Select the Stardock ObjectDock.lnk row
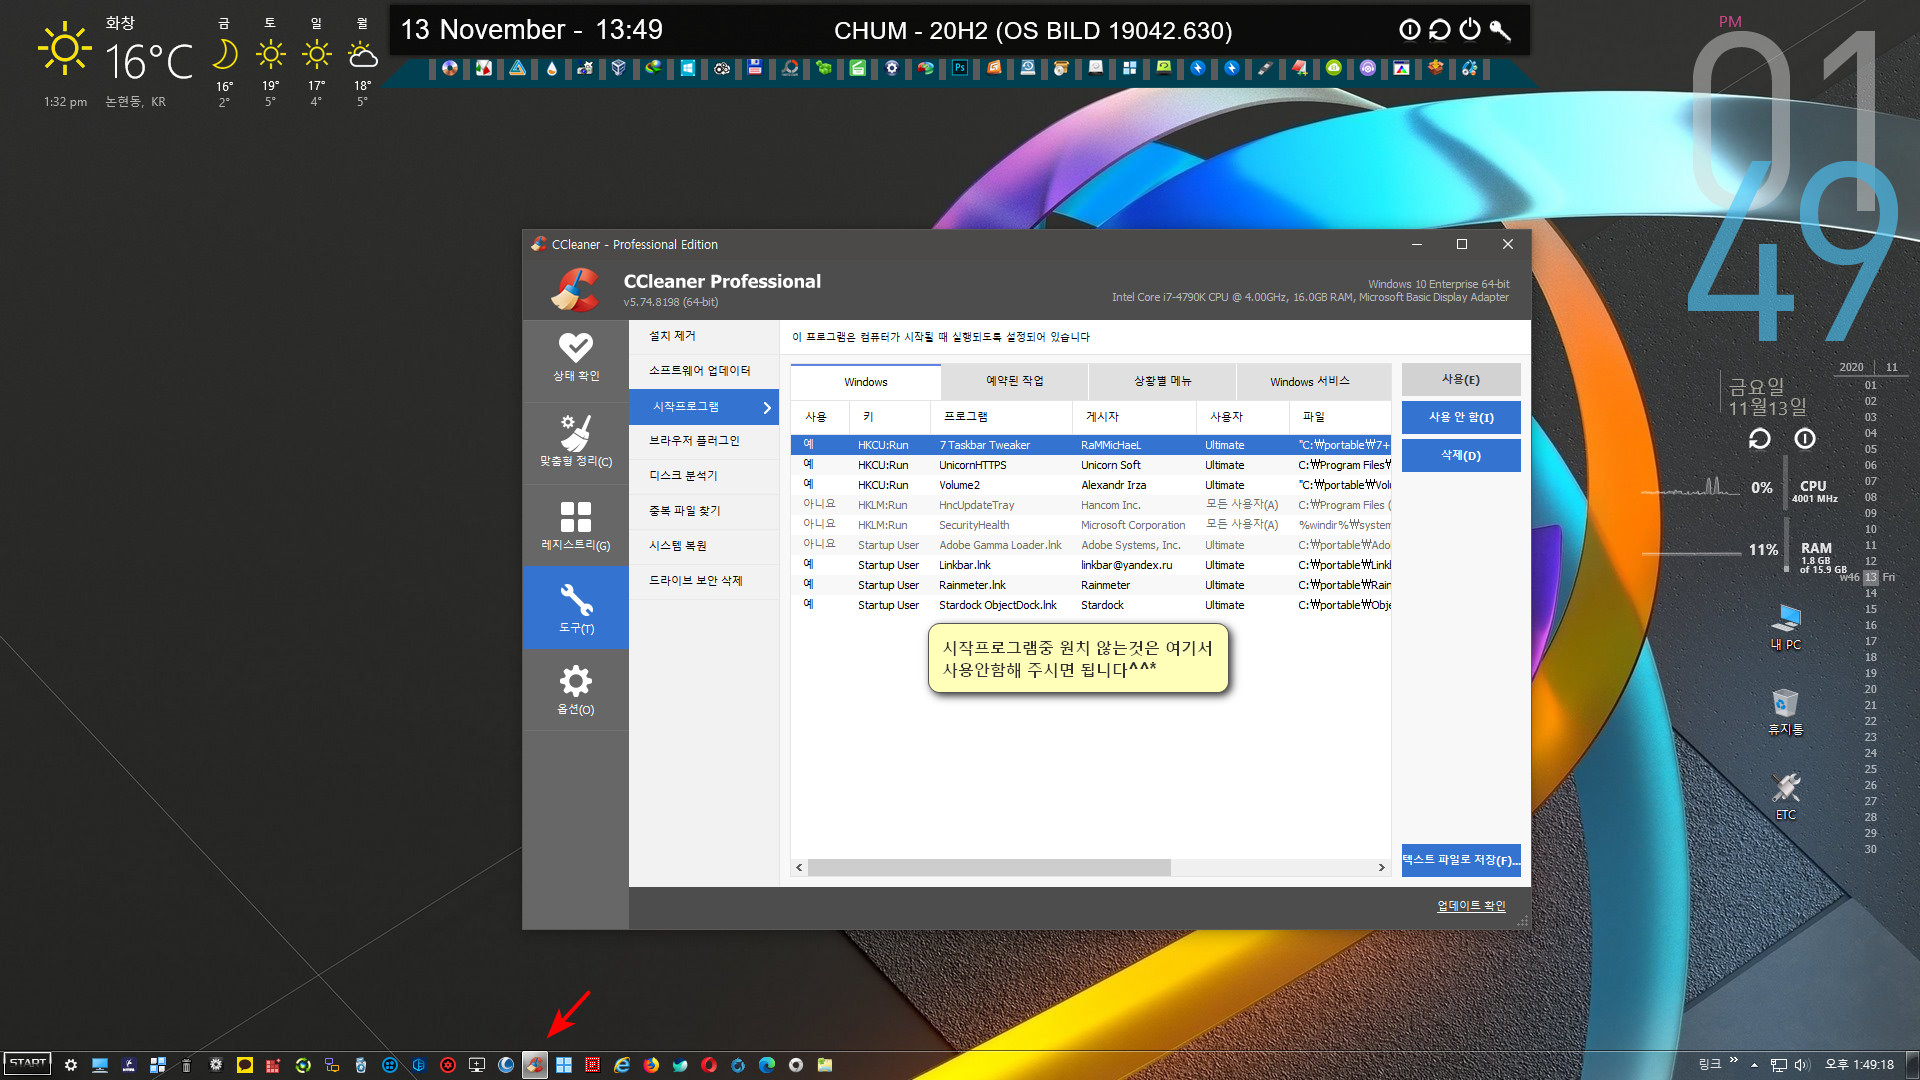The width and height of the screenshot is (1920, 1080). coord(1091,605)
